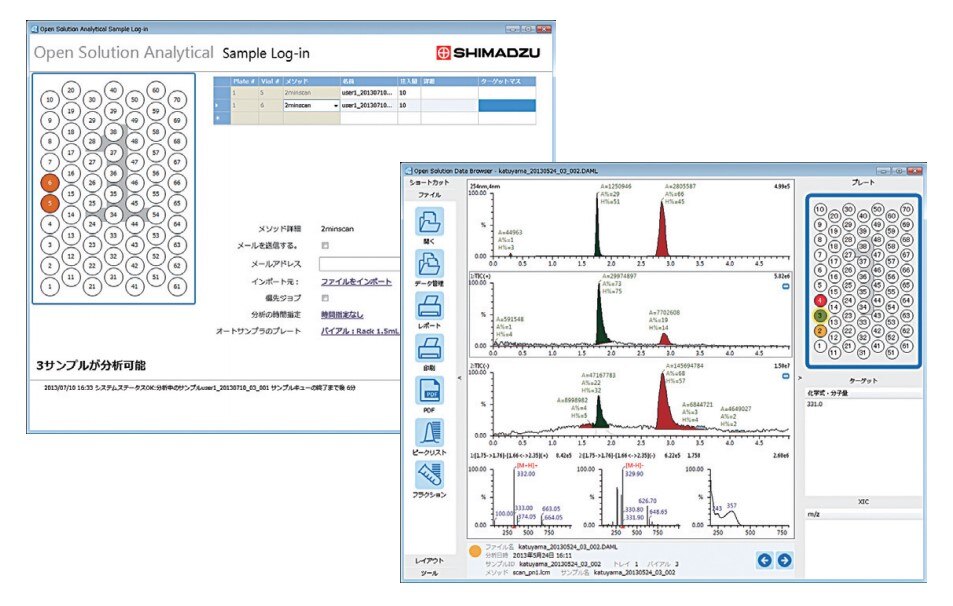Click the ファイルをインポート link
Screen dimensions: 953x606
(355, 281)
